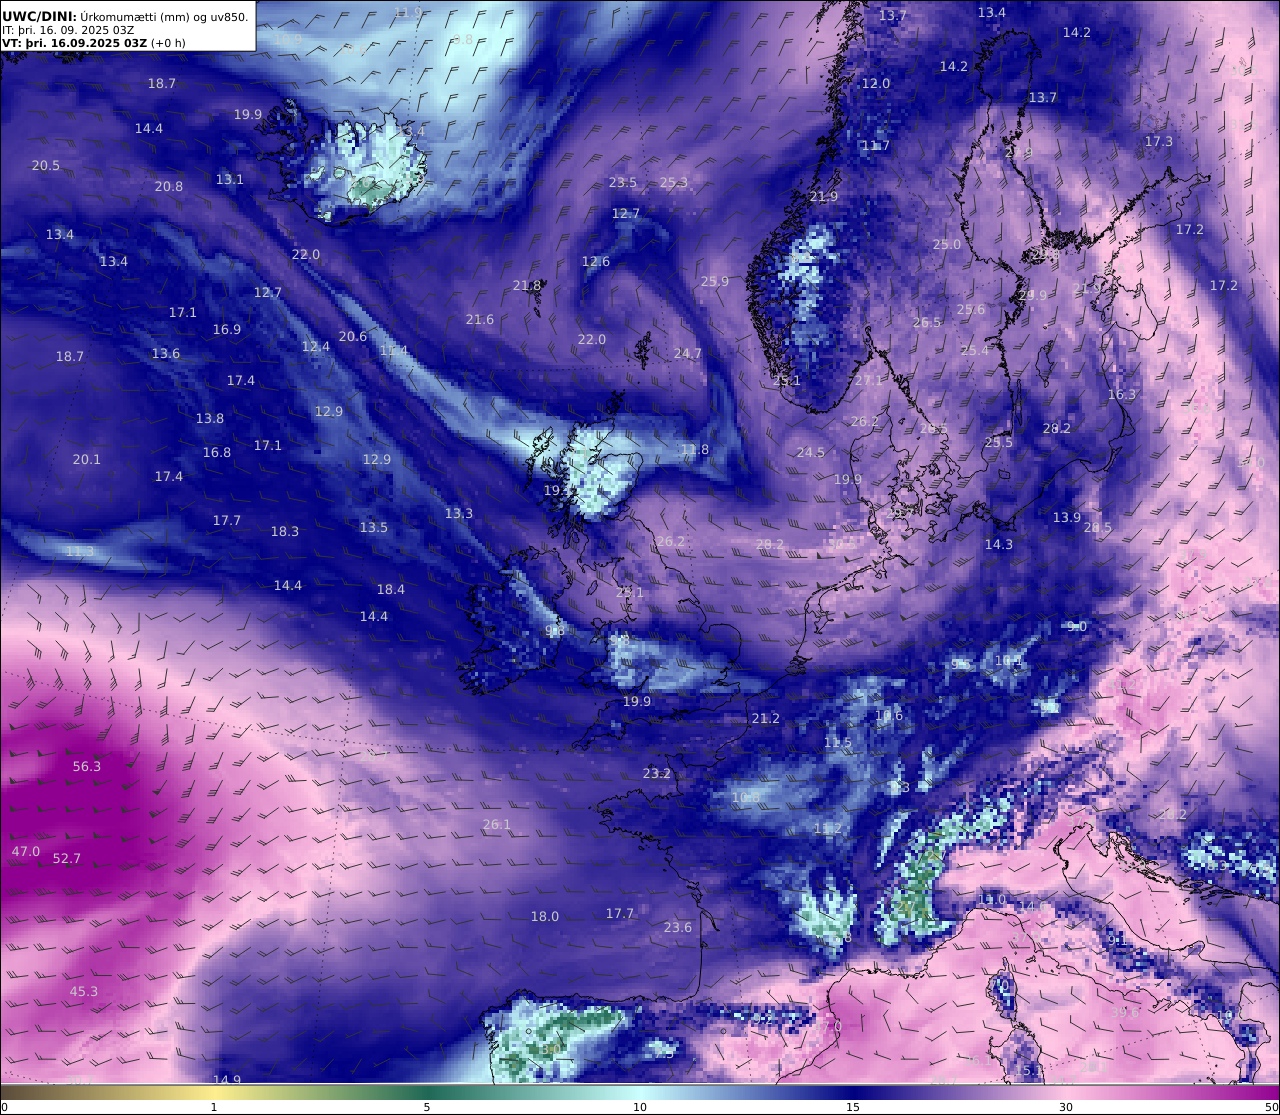Click the 13.6 value label
The height and width of the screenshot is (1115, 1280).
[x=166, y=354]
